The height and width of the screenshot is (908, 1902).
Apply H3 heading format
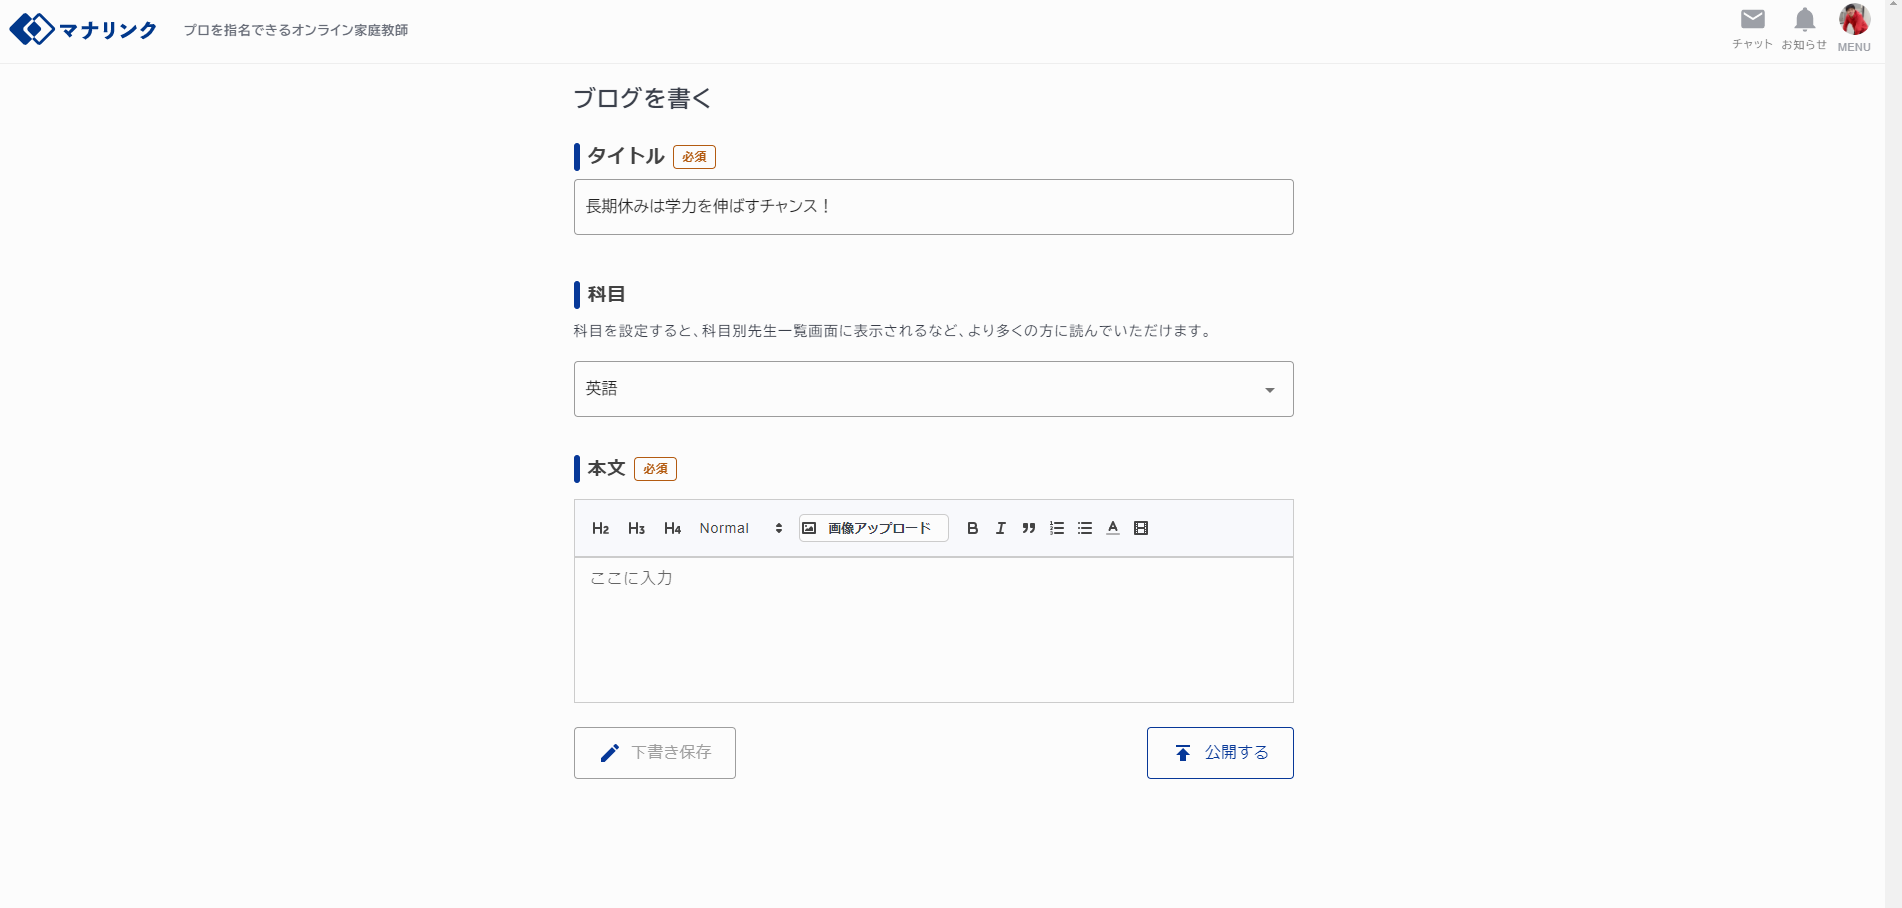[x=636, y=528]
